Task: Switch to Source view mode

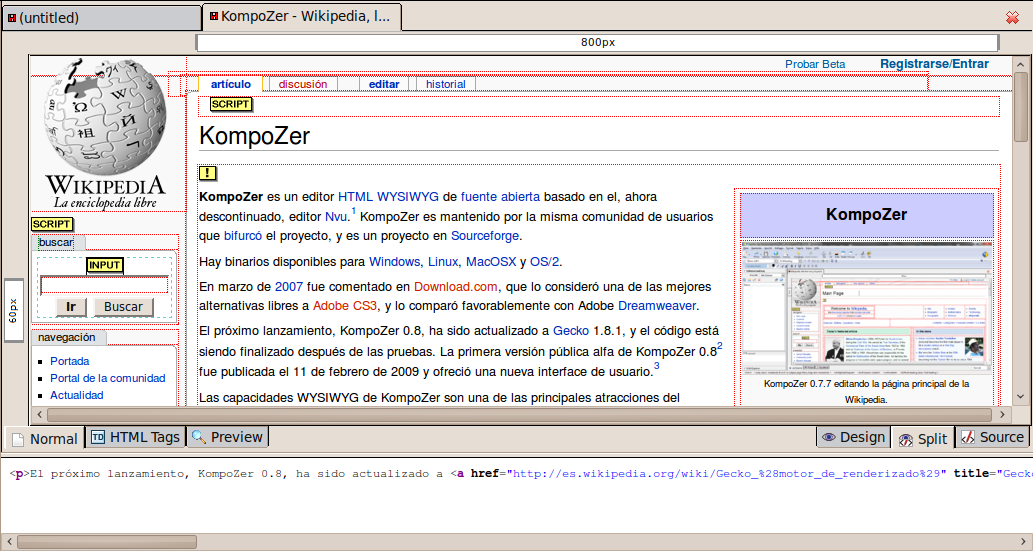Action: 991,437
